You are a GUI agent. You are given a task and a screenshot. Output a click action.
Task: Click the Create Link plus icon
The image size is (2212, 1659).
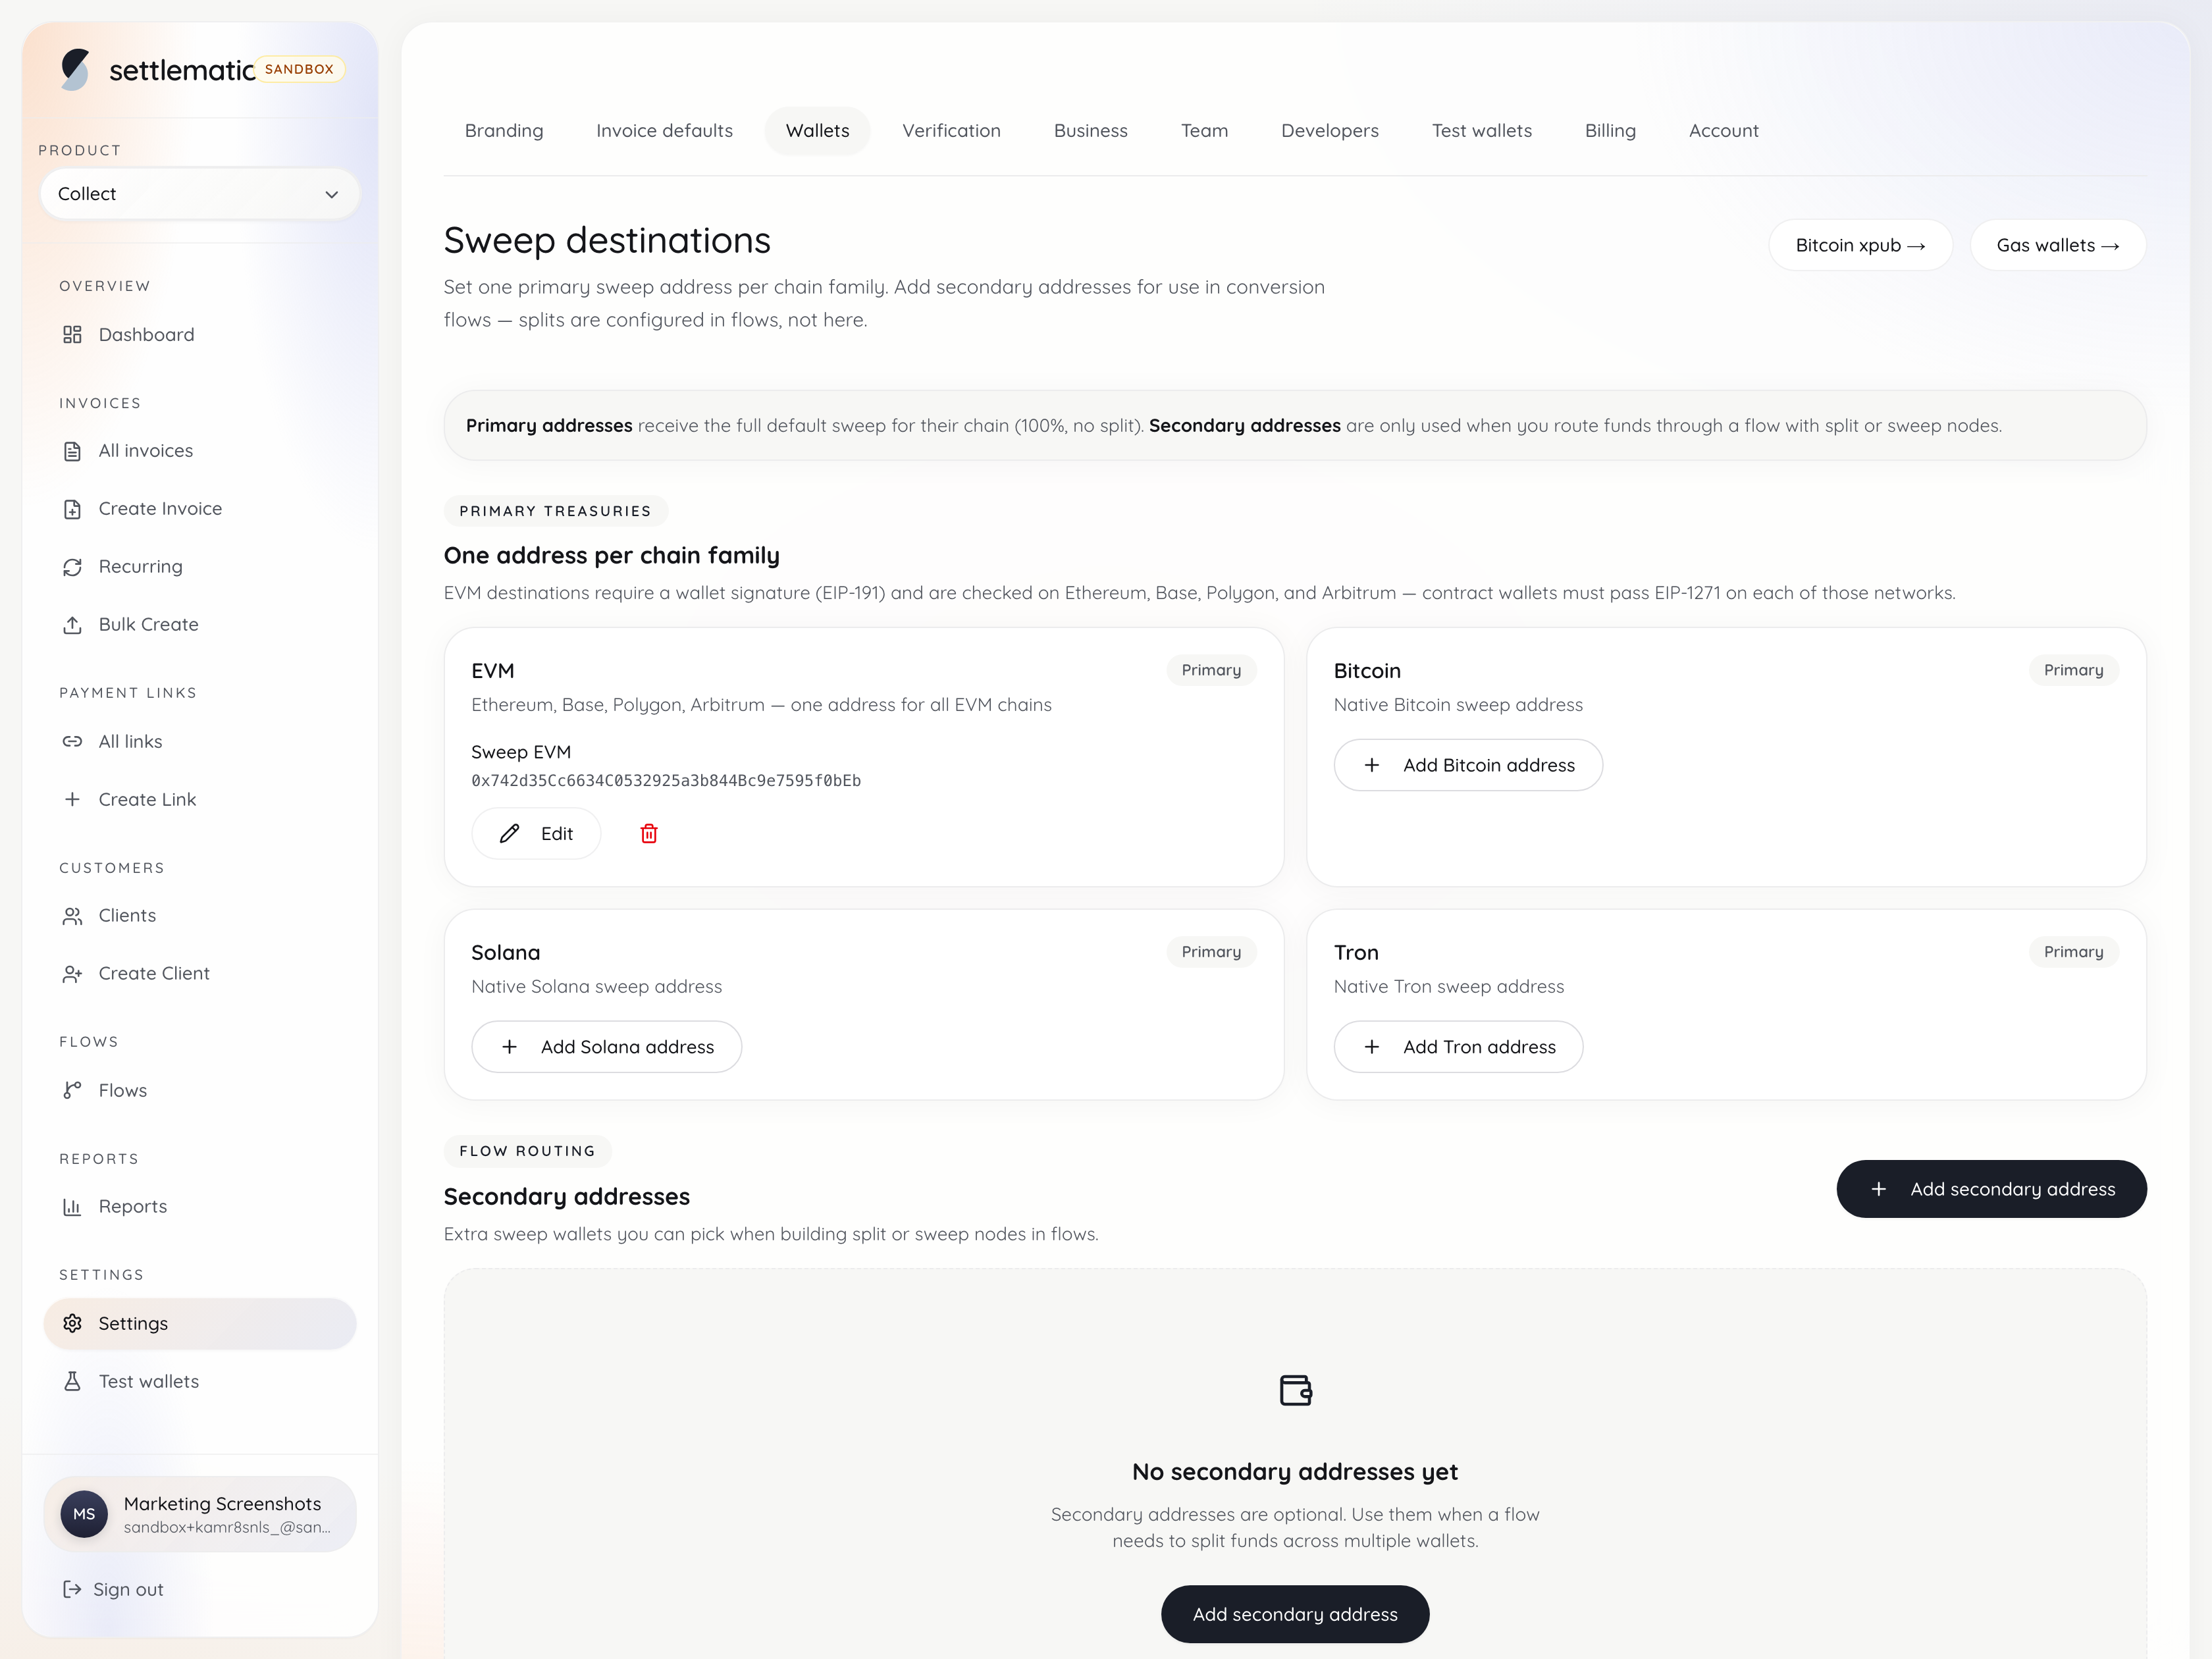point(72,799)
